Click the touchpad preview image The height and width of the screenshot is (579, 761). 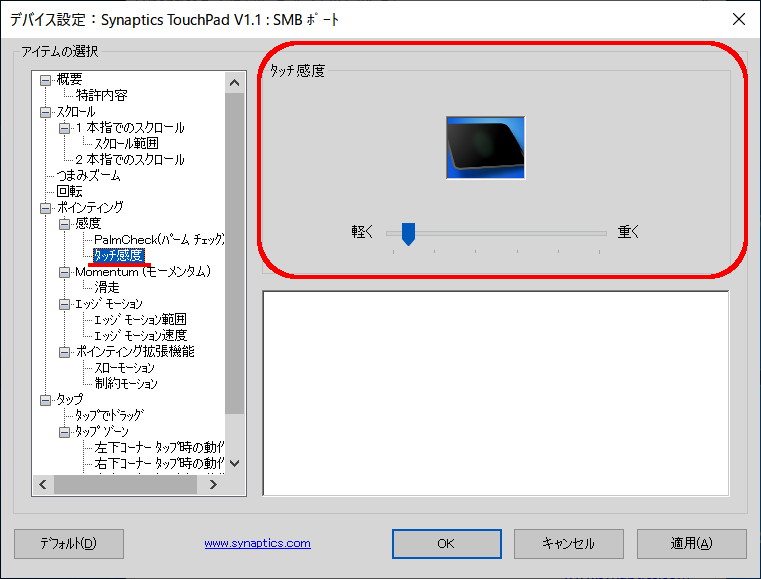click(x=485, y=148)
